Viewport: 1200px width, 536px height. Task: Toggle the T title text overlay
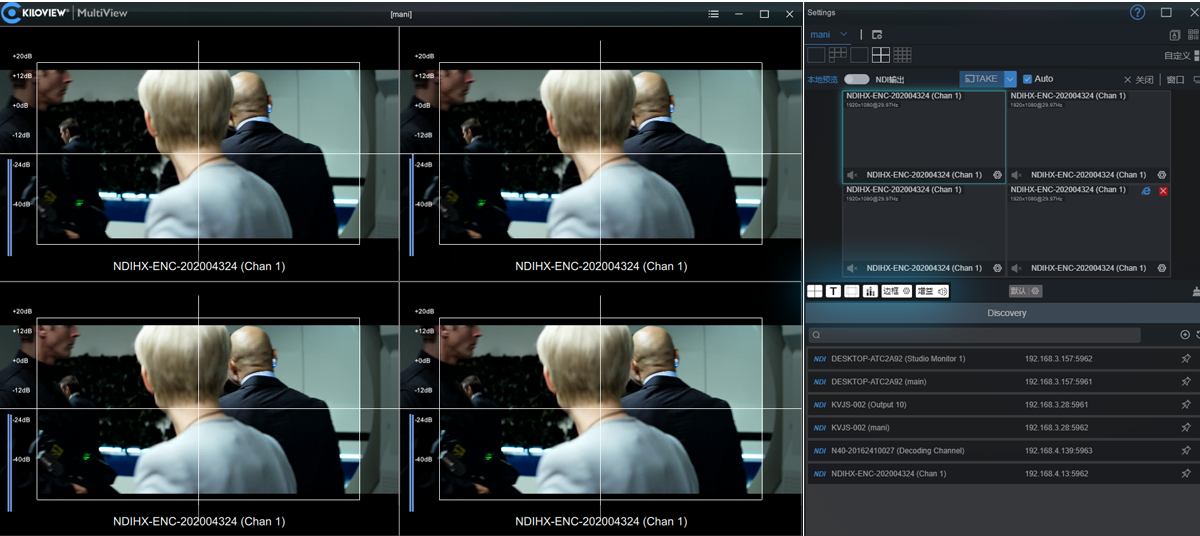(833, 291)
